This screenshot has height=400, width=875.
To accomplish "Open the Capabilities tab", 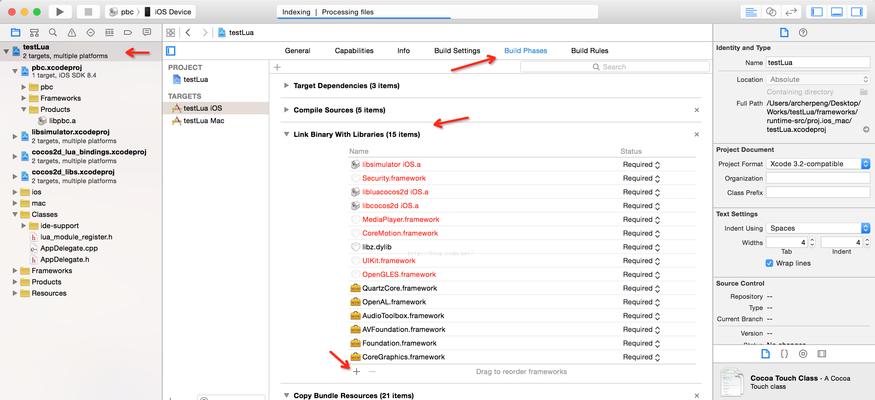I will point(354,51).
